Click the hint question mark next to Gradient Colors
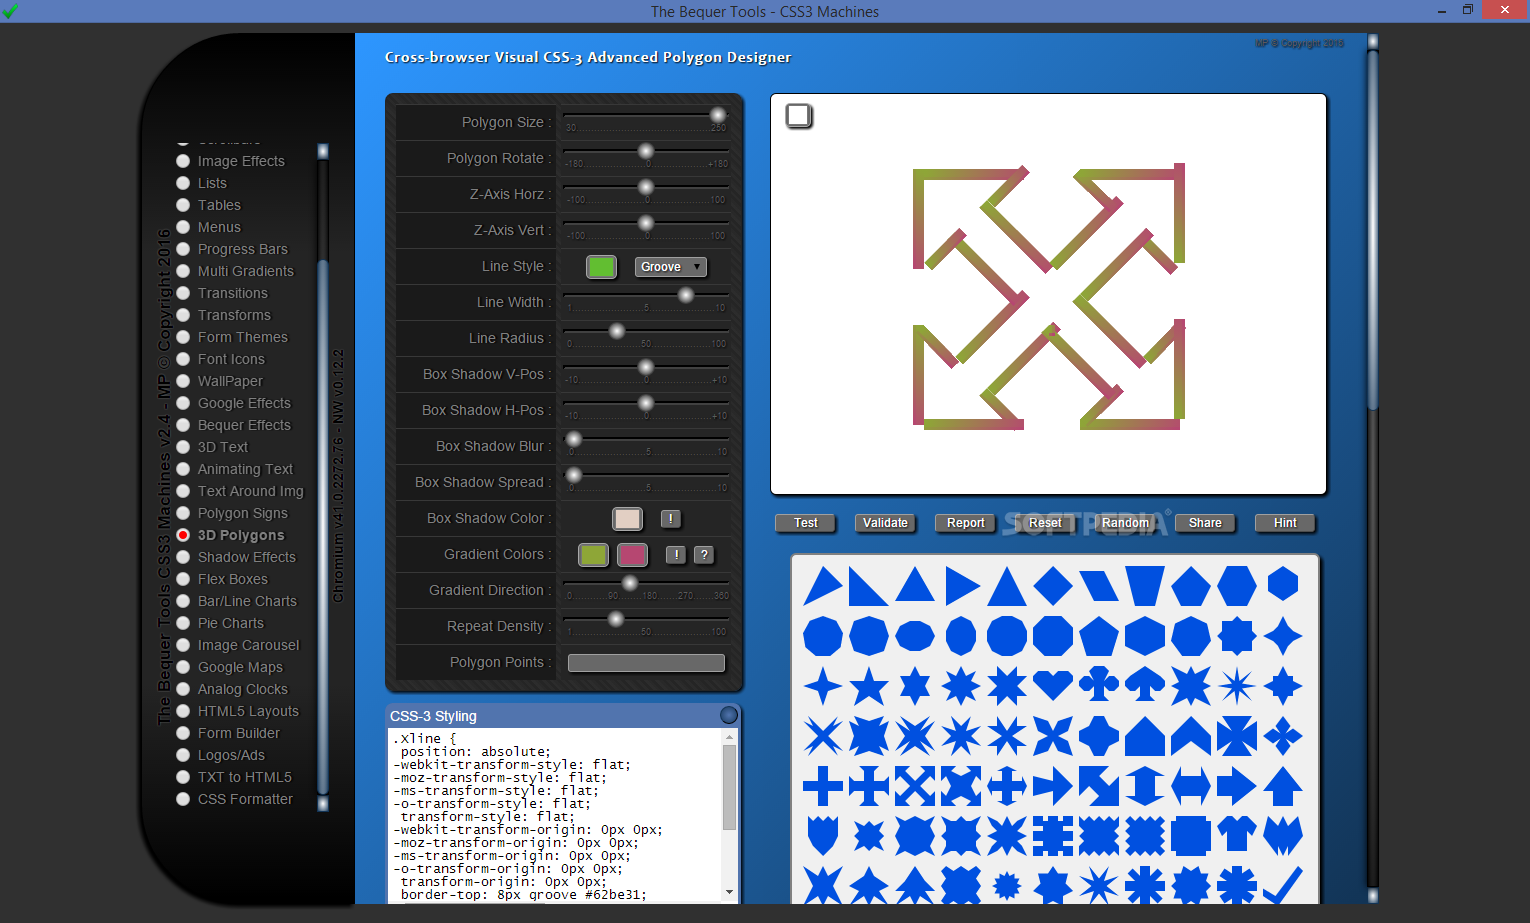1530x923 pixels. pyautogui.click(x=704, y=554)
